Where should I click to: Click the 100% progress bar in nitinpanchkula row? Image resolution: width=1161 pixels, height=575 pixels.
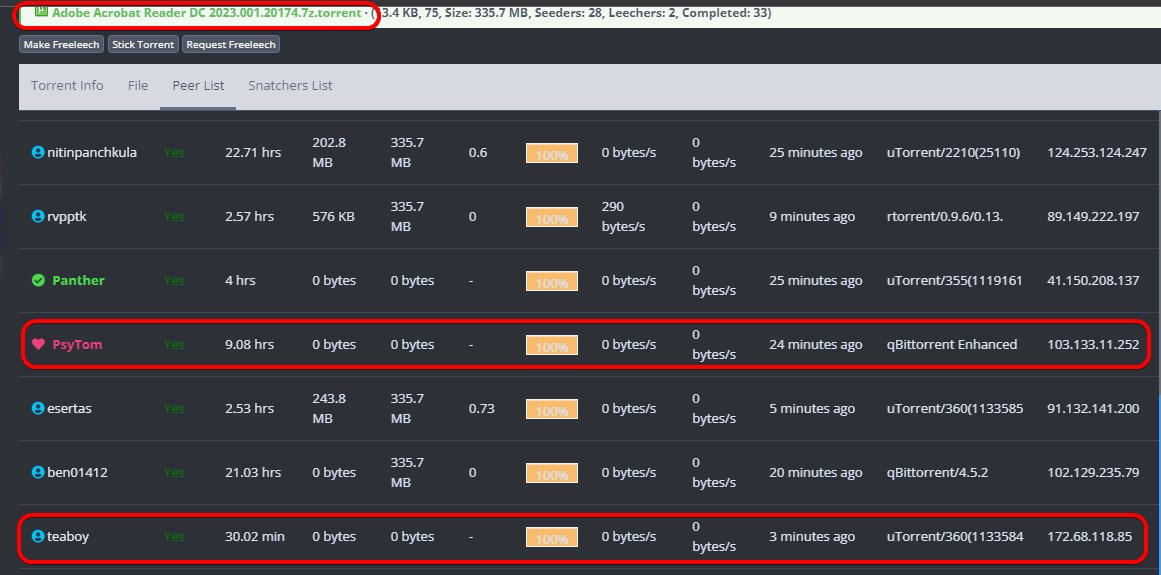(552, 153)
